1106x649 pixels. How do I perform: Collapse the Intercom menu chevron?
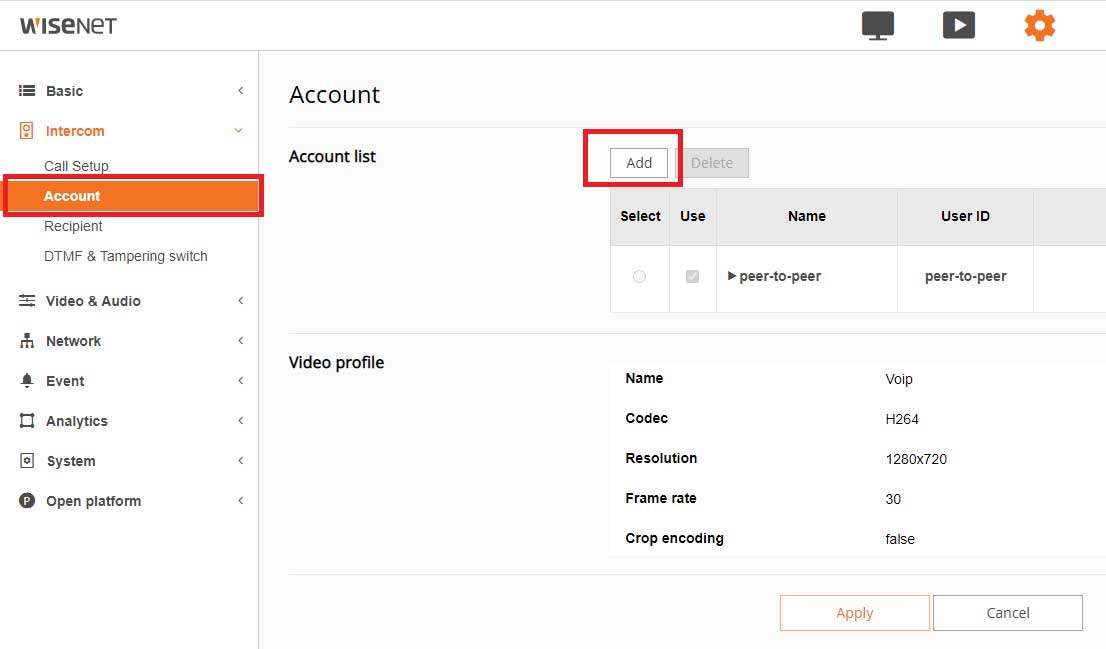(x=239, y=131)
